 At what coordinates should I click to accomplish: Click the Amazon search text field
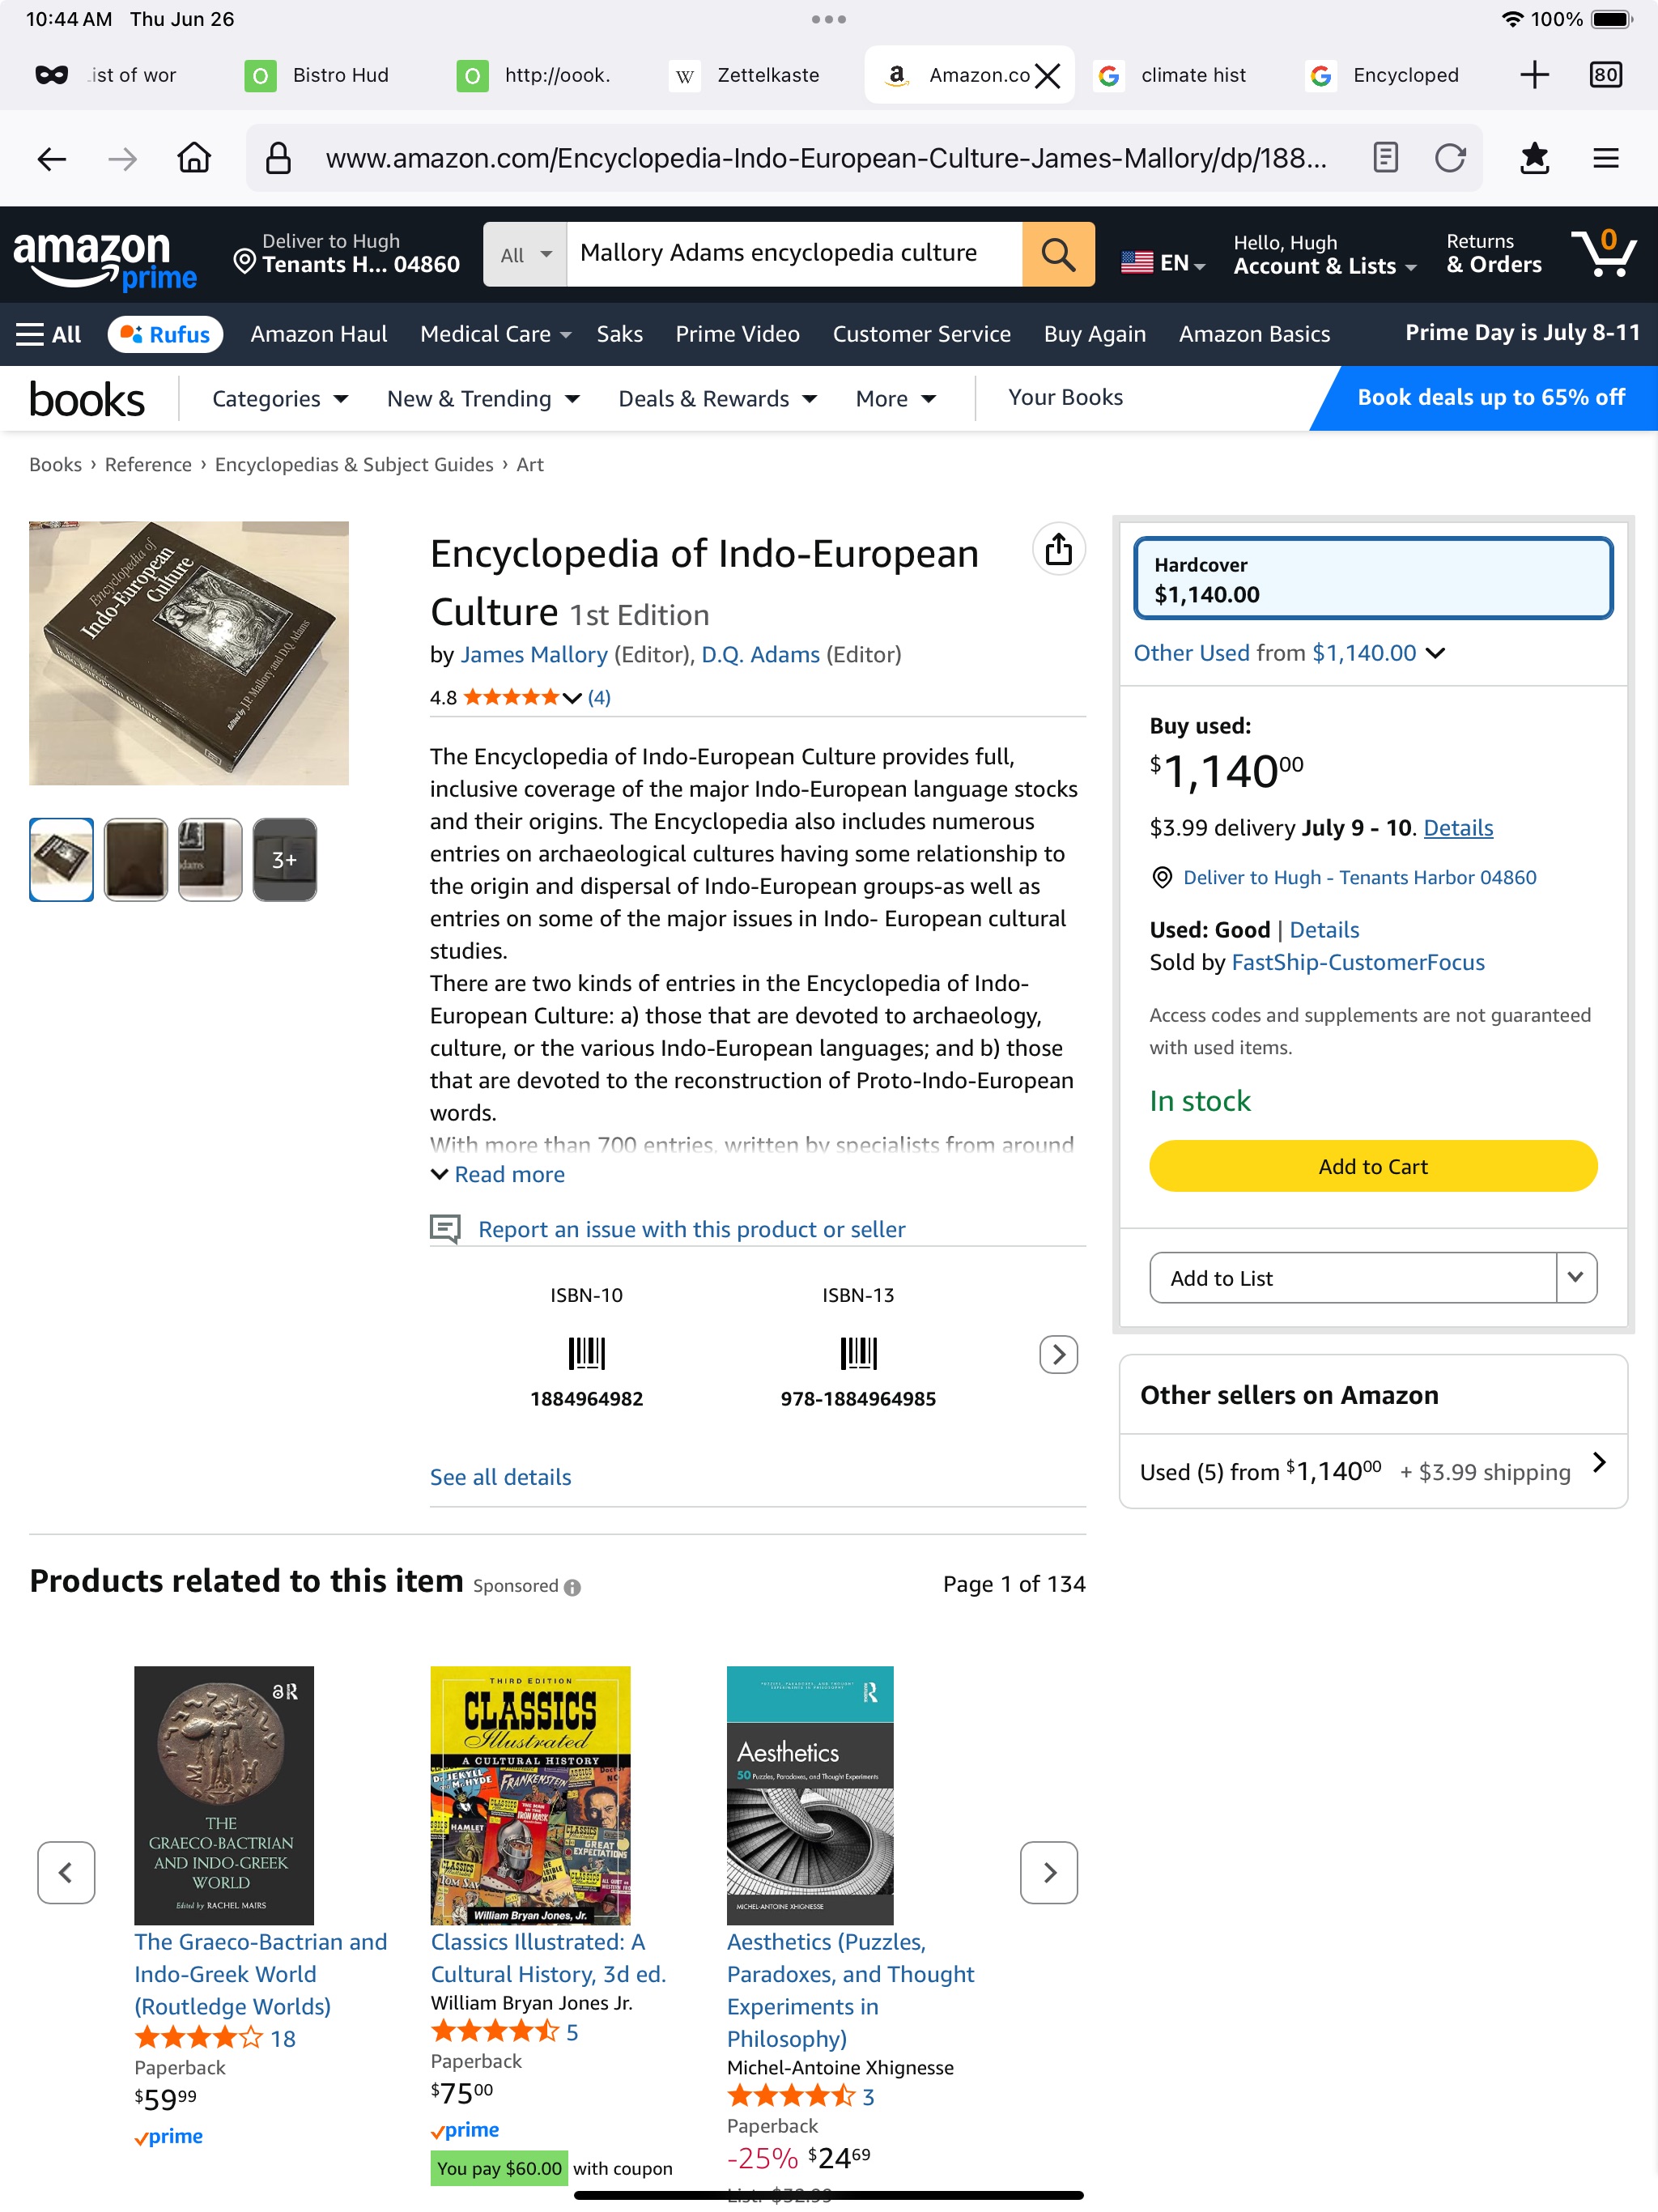tap(794, 254)
